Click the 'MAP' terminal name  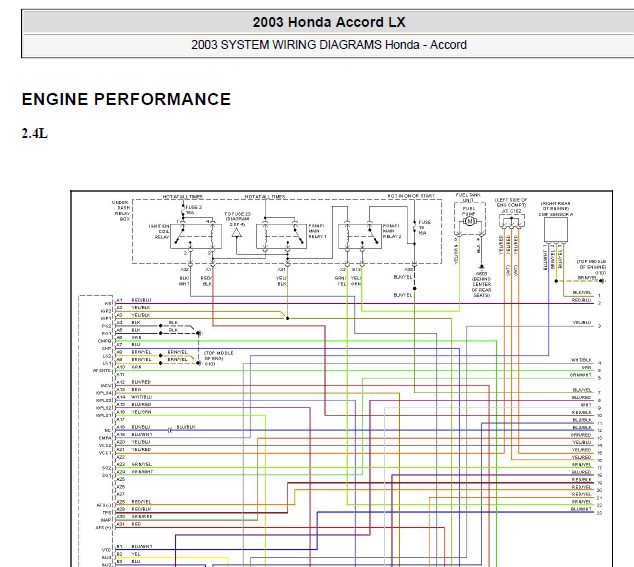tap(106, 520)
